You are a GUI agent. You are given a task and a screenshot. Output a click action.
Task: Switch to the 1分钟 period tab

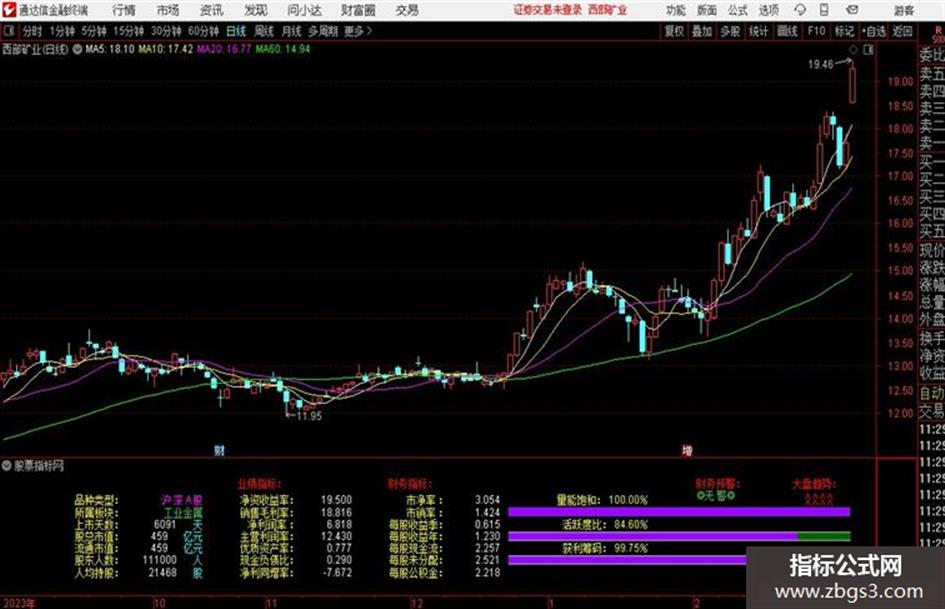61,31
